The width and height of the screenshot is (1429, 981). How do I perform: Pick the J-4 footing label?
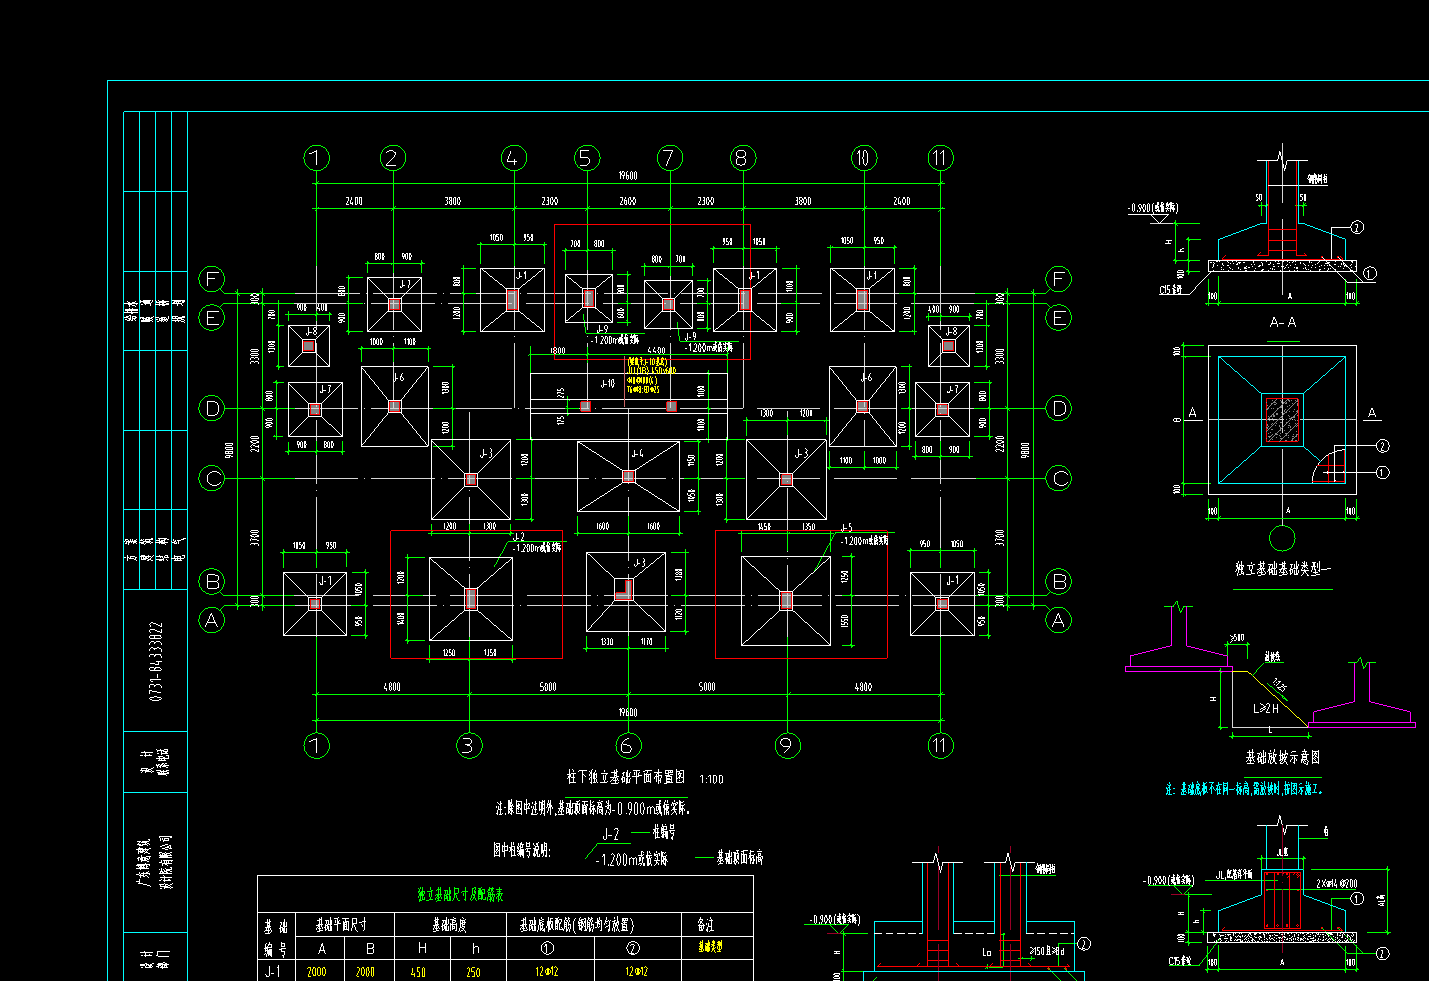pyautogui.click(x=637, y=454)
